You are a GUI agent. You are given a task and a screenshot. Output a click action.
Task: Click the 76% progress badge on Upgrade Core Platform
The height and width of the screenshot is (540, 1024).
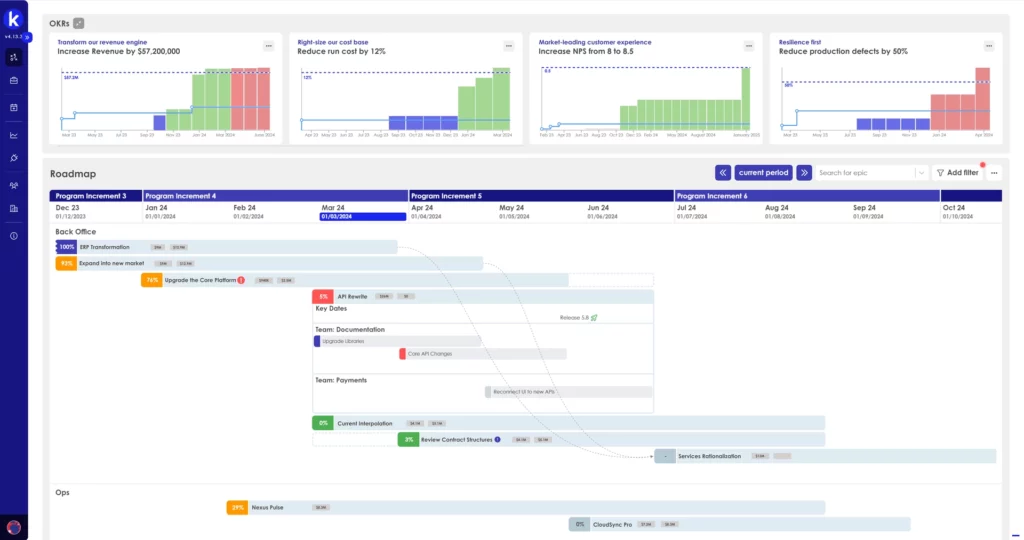tap(152, 280)
